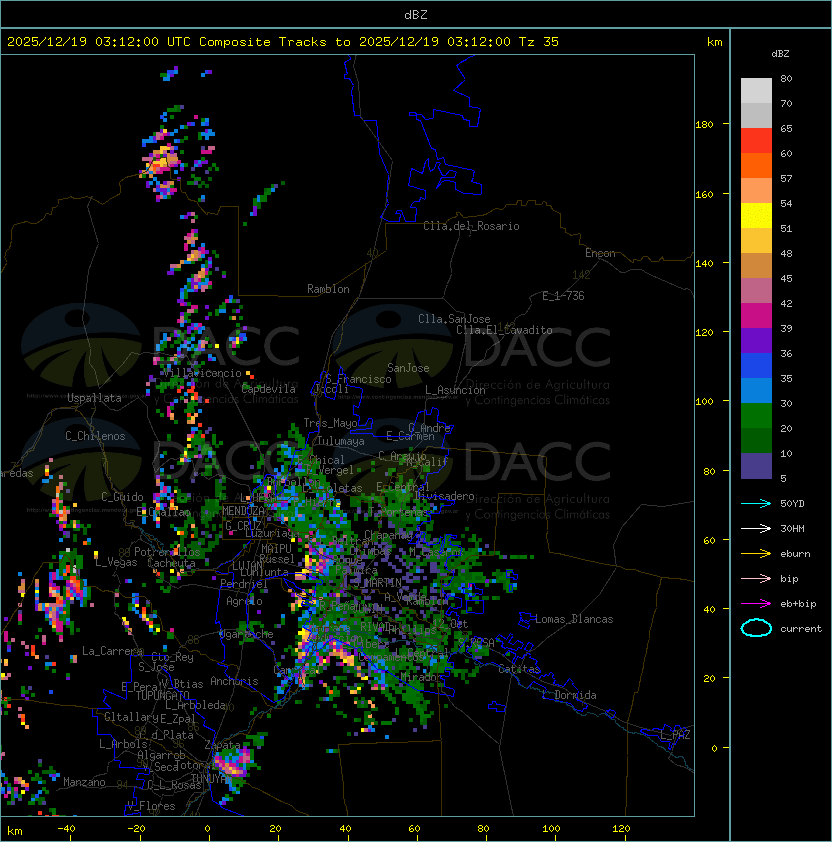Viewport: 832px width, 842px height.
Task: Click the 'Agrelo' map label
Action: [244, 601]
